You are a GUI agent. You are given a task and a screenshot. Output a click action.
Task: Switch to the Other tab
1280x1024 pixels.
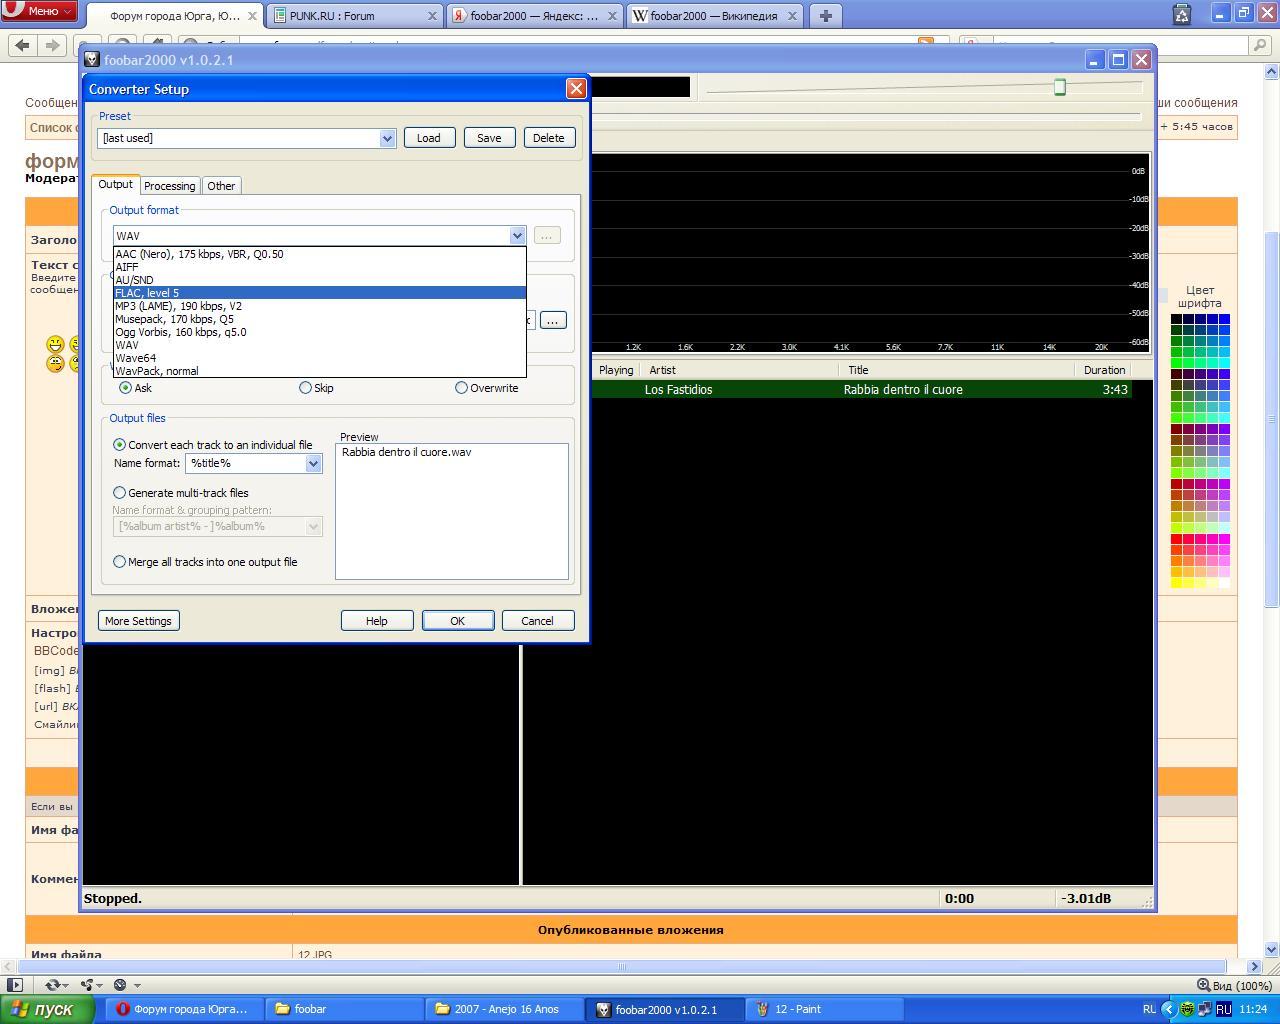click(x=221, y=186)
